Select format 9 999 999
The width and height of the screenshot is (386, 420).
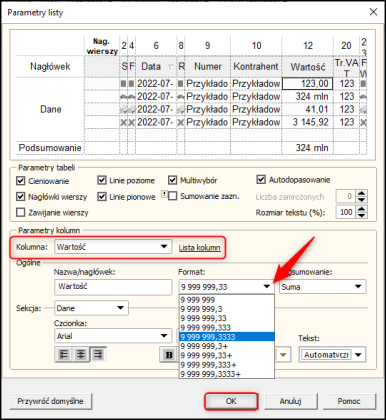(x=227, y=300)
